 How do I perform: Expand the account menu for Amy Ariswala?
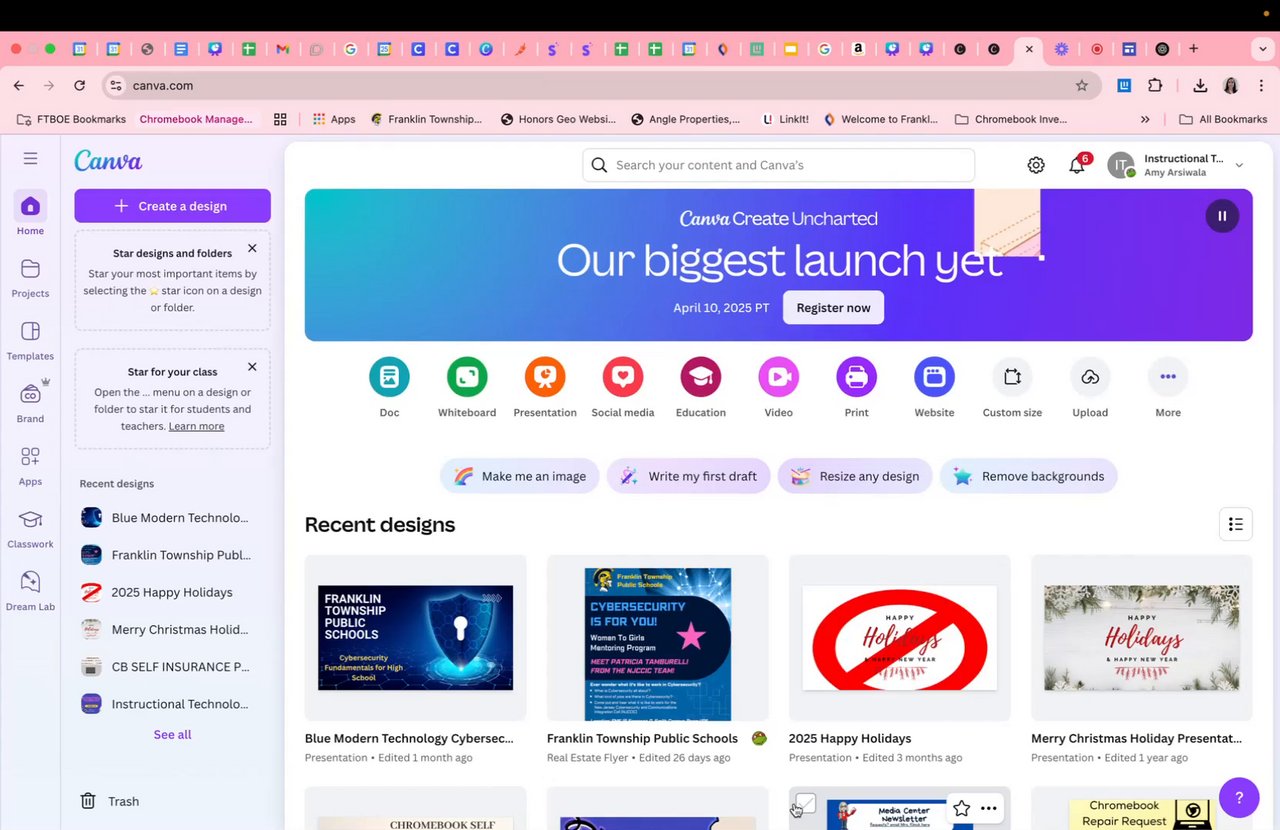tap(1239, 165)
